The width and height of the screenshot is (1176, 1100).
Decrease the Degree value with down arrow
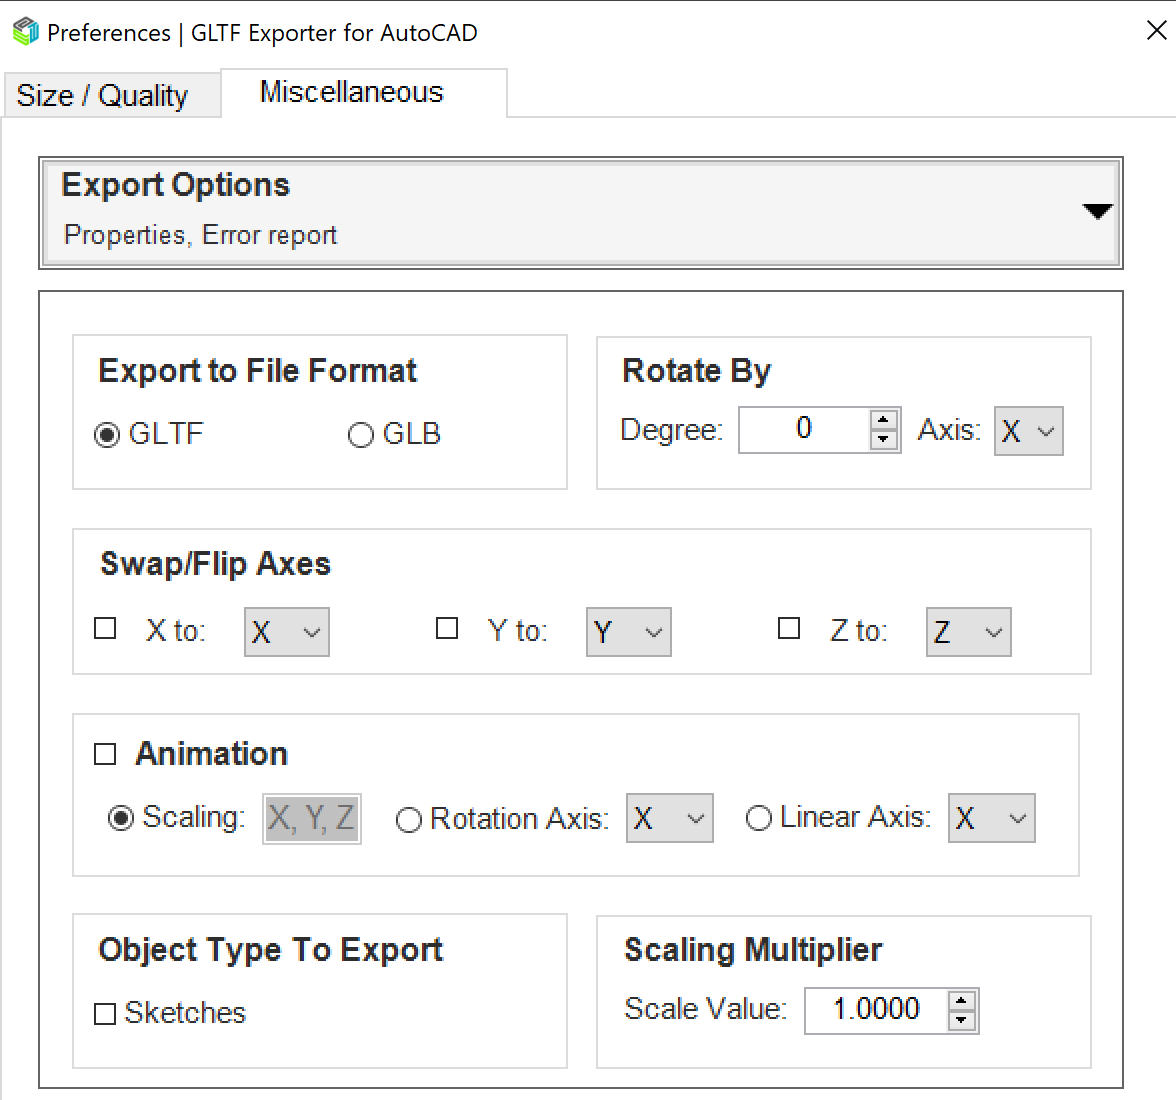(x=883, y=440)
